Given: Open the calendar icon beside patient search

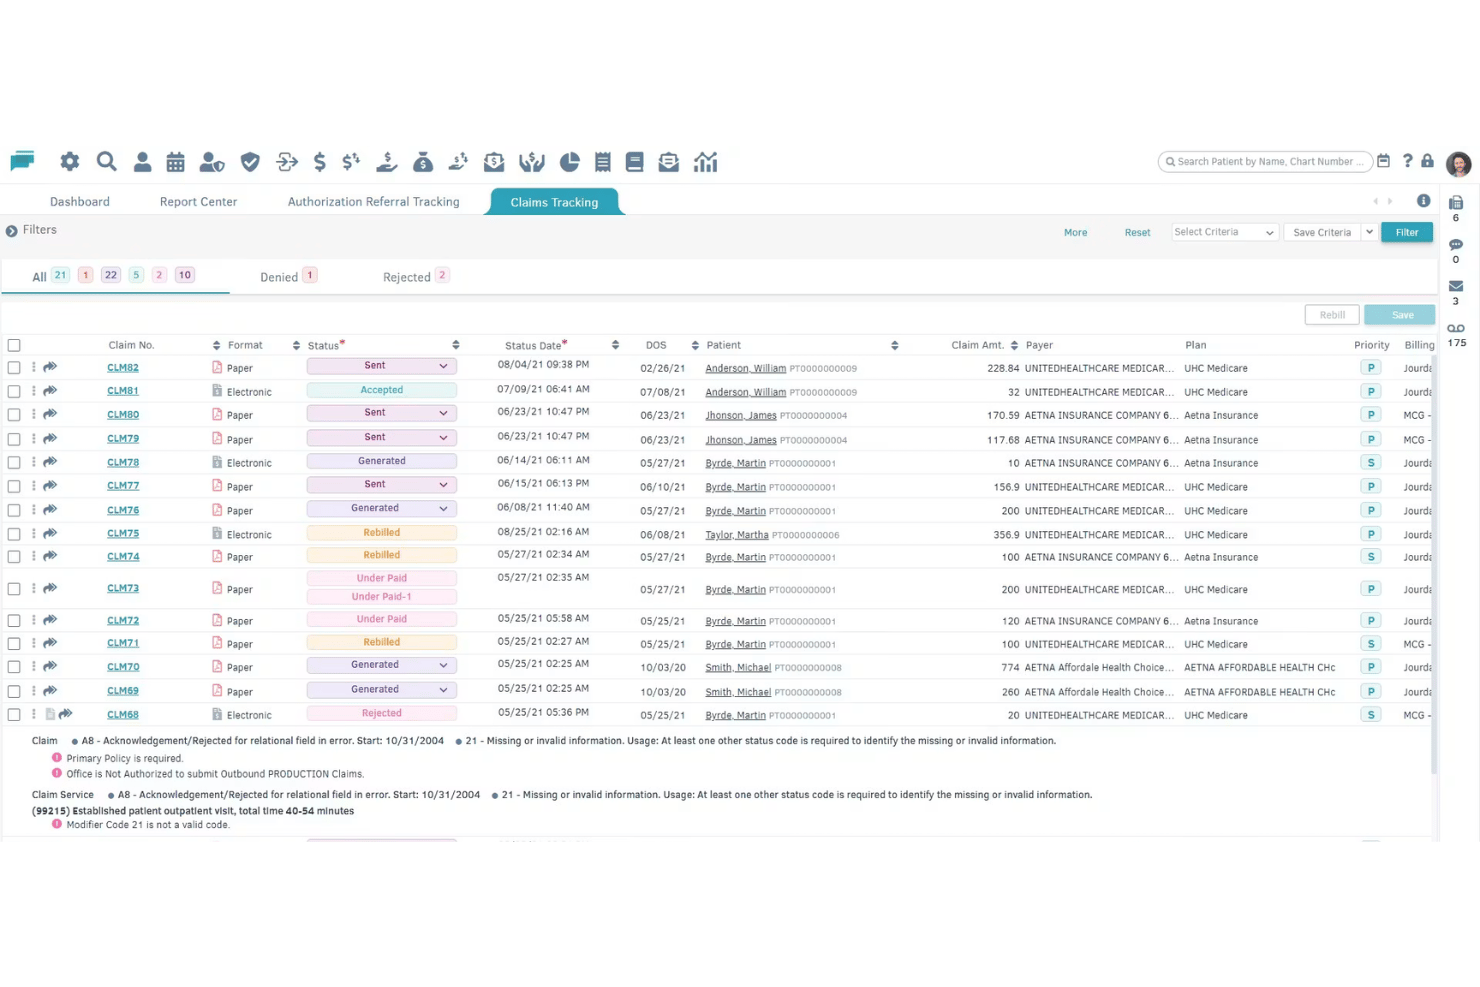Looking at the screenshot, I should 1384,161.
